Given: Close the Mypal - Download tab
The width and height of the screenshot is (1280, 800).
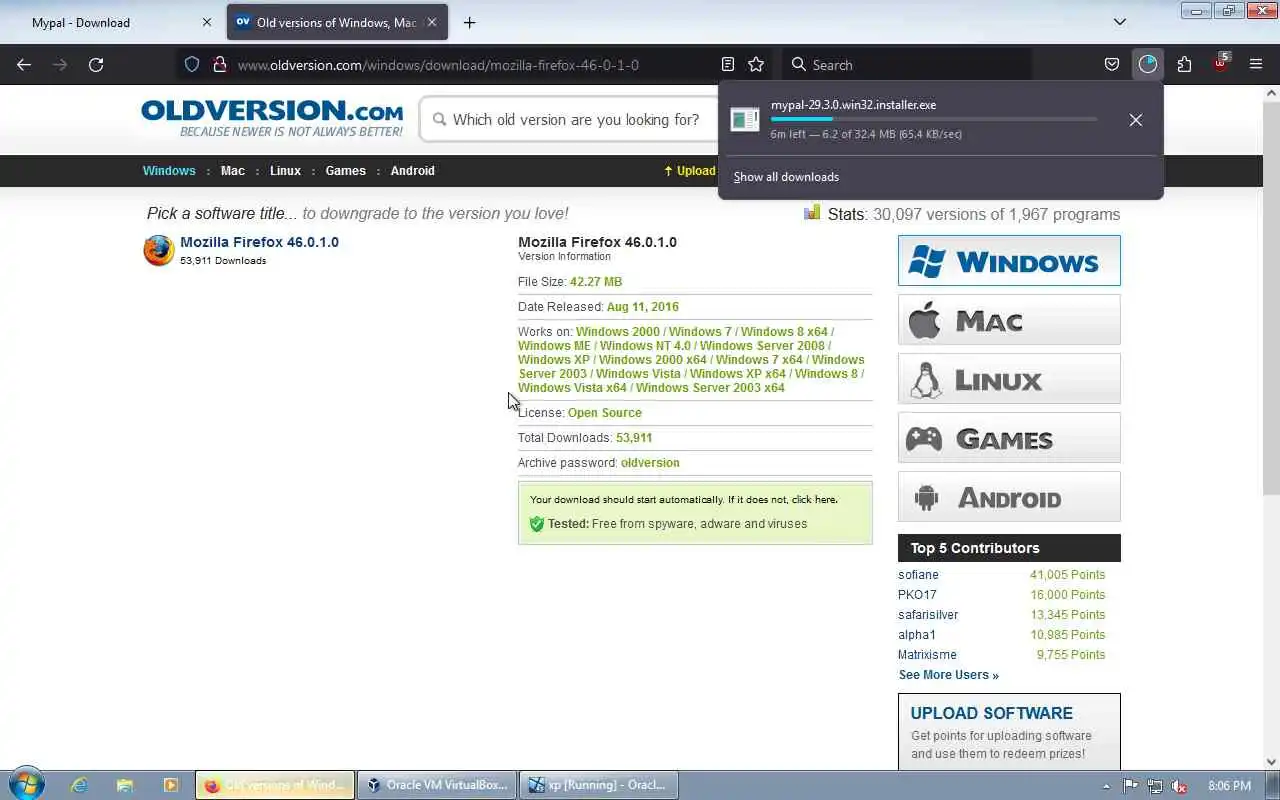Looking at the screenshot, I should click(207, 22).
